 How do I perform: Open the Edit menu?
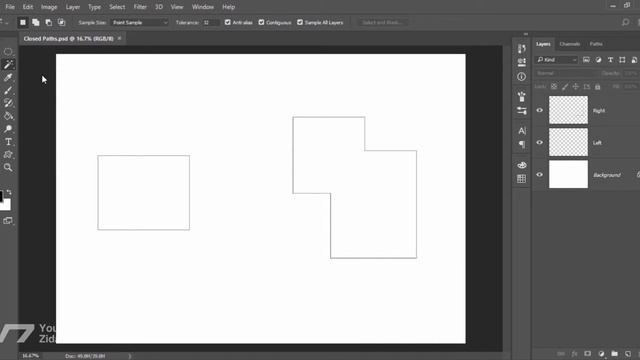(28, 7)
